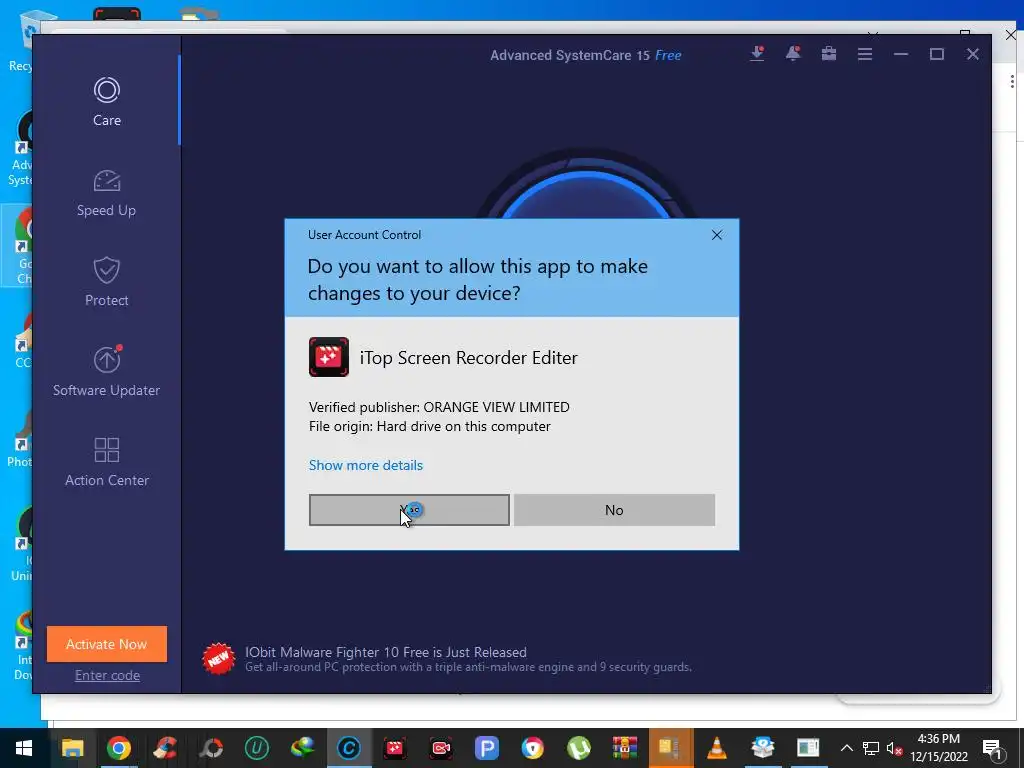The width and height of the screenshot is (1024, 768).
Task: Open the hamburger menu in Advanced SystemCare
Action: pyautogui.click(x=865, y=54)
